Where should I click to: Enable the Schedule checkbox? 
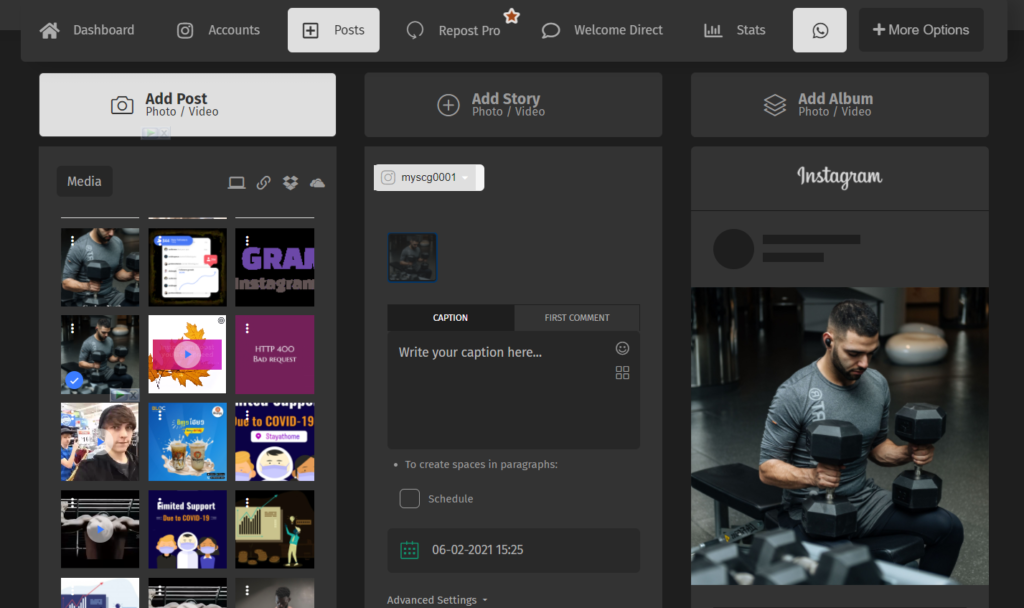409,498
